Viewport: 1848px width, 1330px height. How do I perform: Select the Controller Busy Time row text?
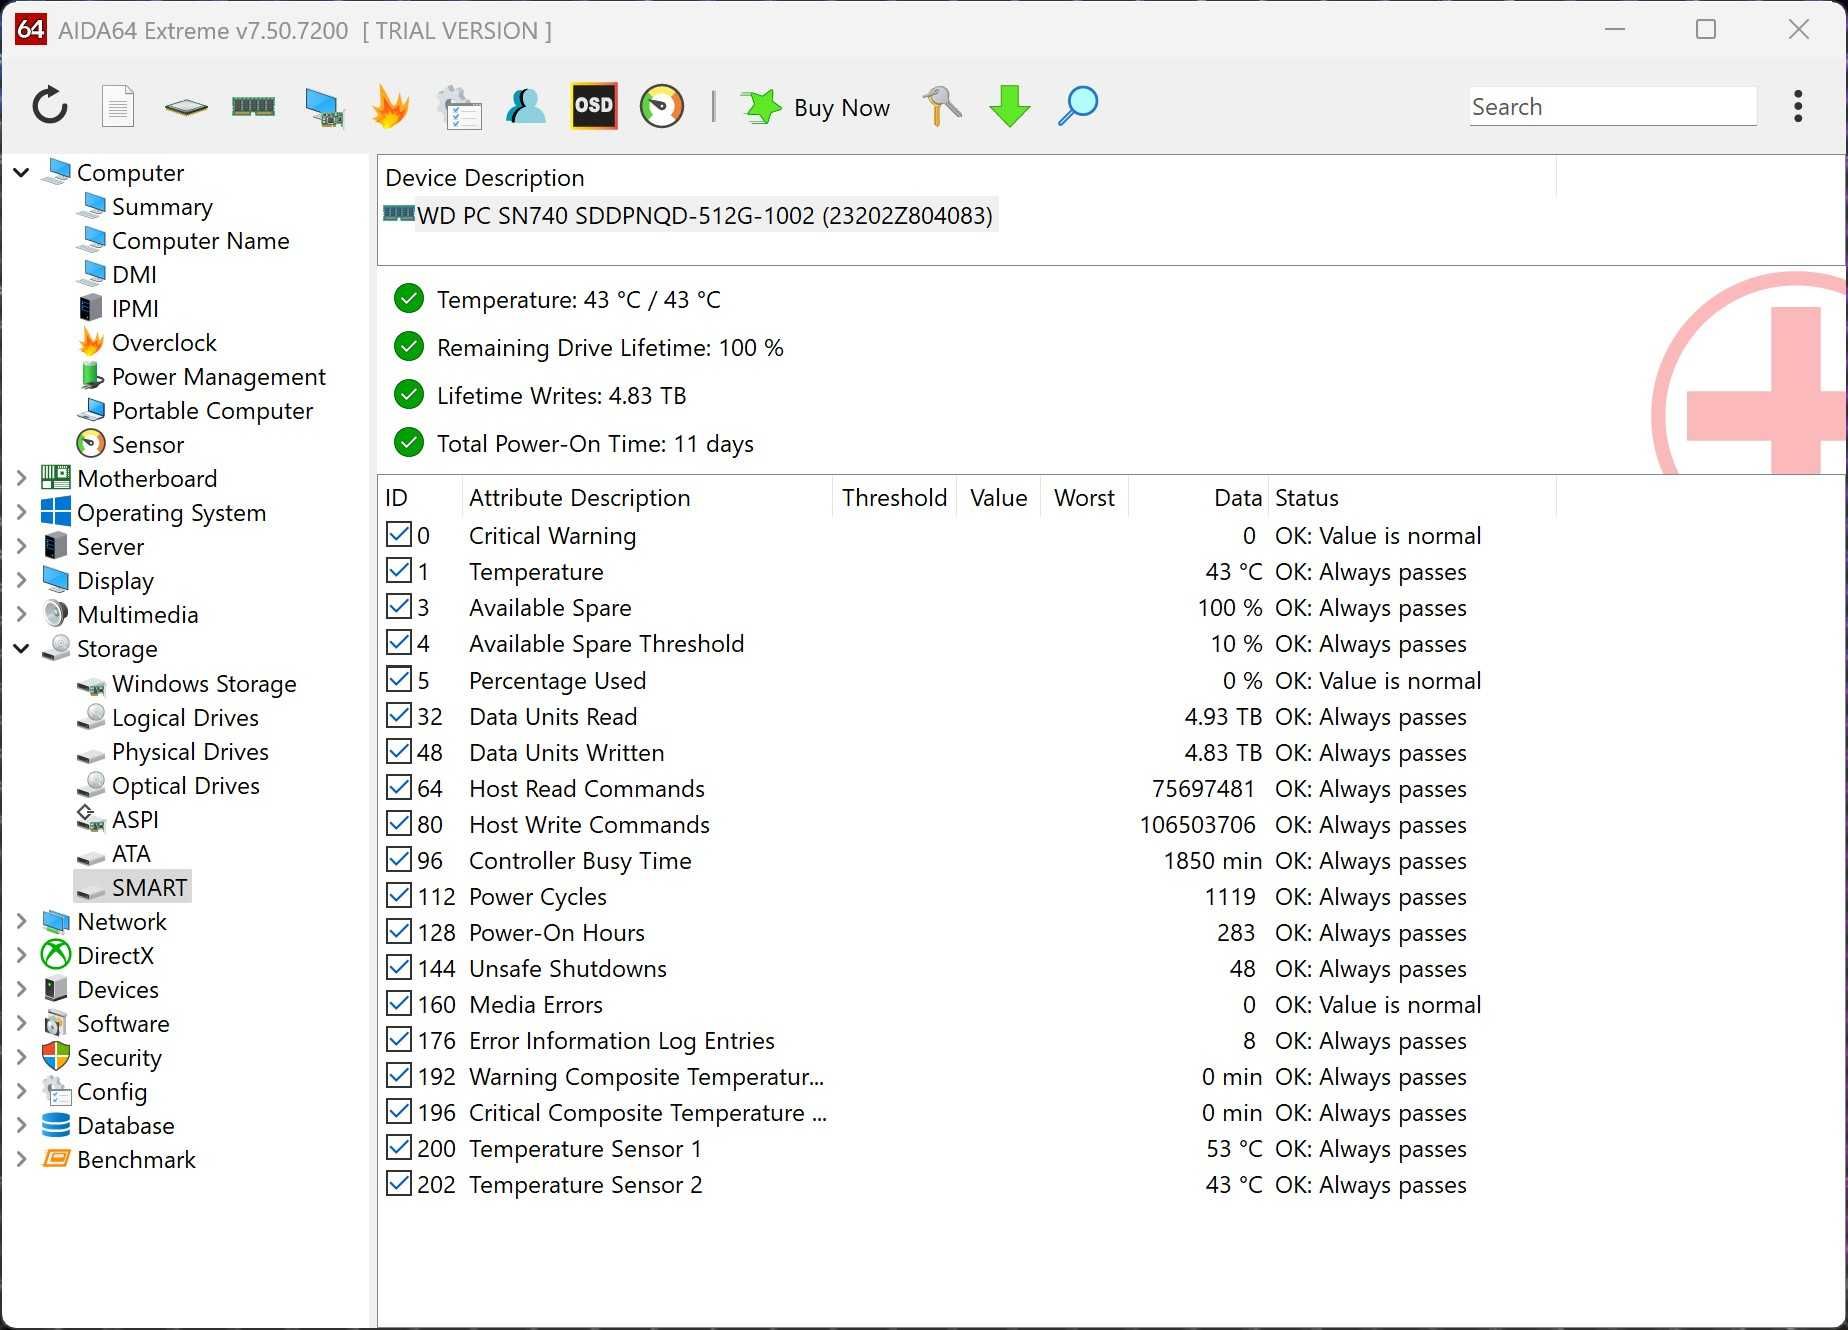[x=580, y=860]
